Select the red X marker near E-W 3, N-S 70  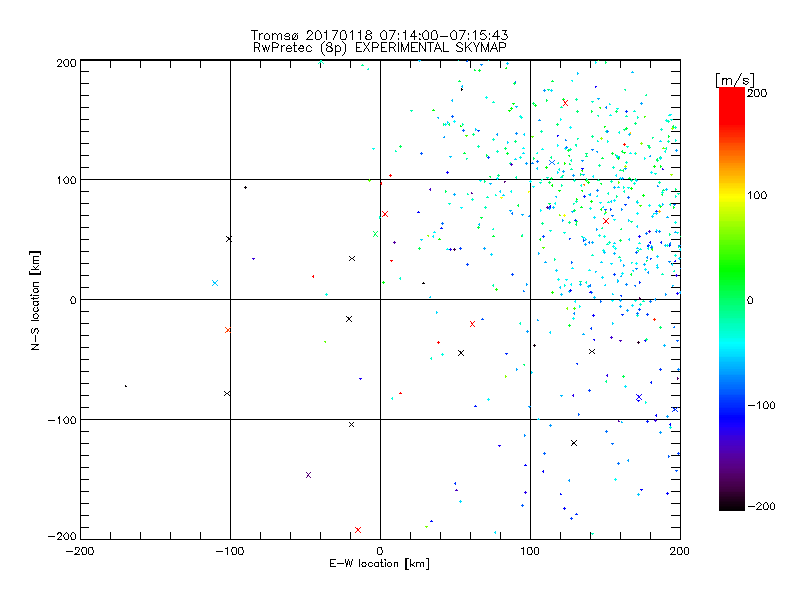[385, 214]
